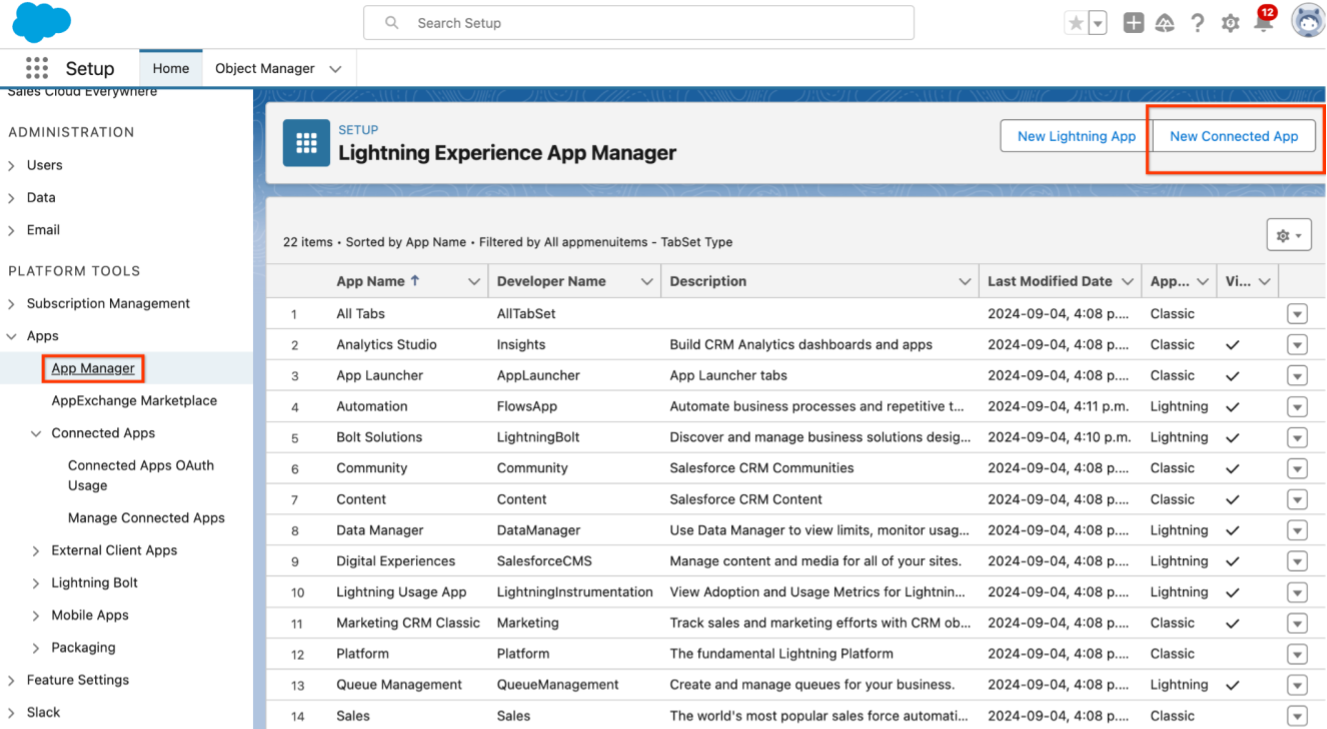Viewport: 1327px width, 729px height.
Task: Open row actions for All Tabs
Action: coord(1297,314)
